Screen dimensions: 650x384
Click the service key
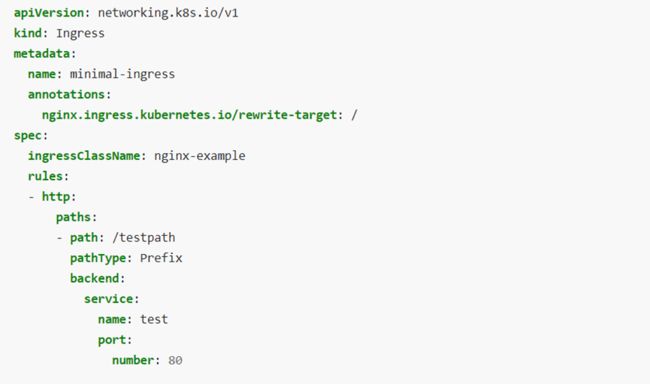[x=109, y=299]
